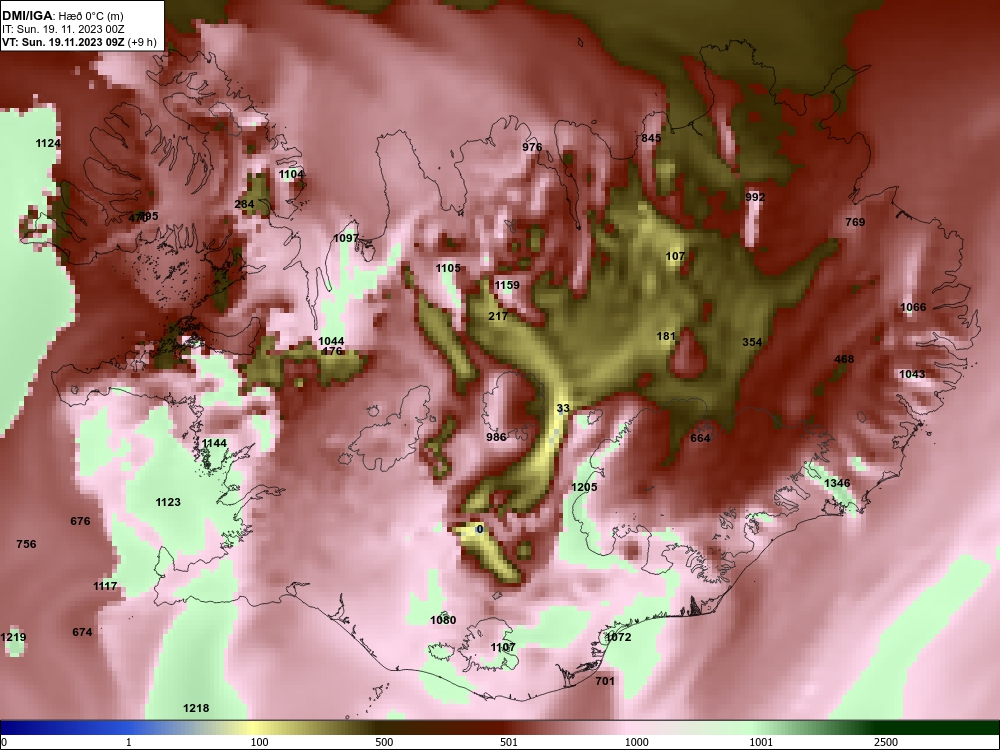The width and height of the screenshot is (1000, 750).
Task: Select the map value 986
Action: coord(496,437)
